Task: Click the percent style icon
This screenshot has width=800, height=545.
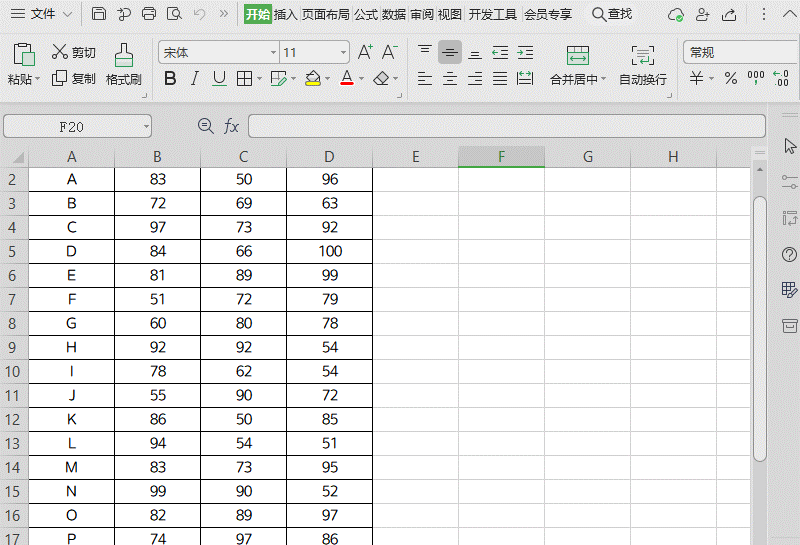Action: (x=731, y=78)
